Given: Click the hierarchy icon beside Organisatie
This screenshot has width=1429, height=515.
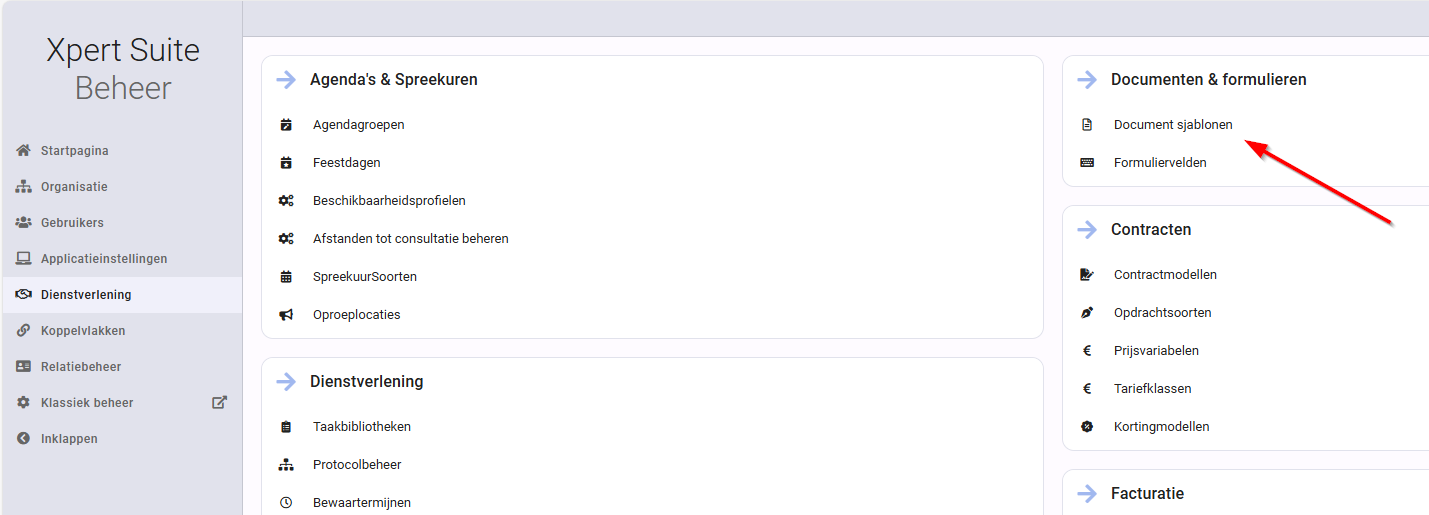Looking at the screenshot, I should [23, 187].
